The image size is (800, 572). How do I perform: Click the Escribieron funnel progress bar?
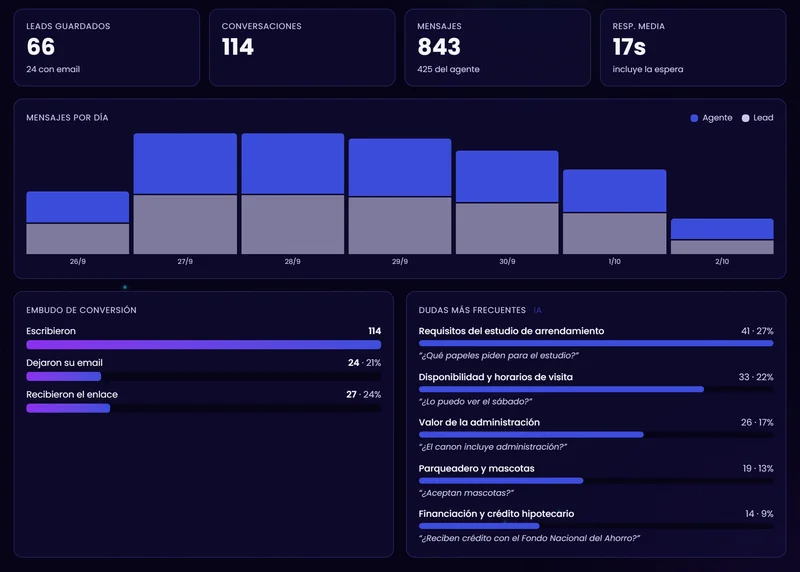tap(204, 345)
